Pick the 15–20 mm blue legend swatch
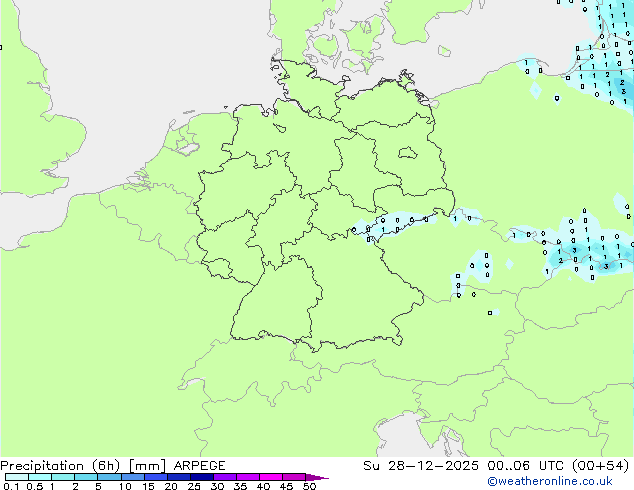This screenshot has width=634, height=490. (155, 477)
